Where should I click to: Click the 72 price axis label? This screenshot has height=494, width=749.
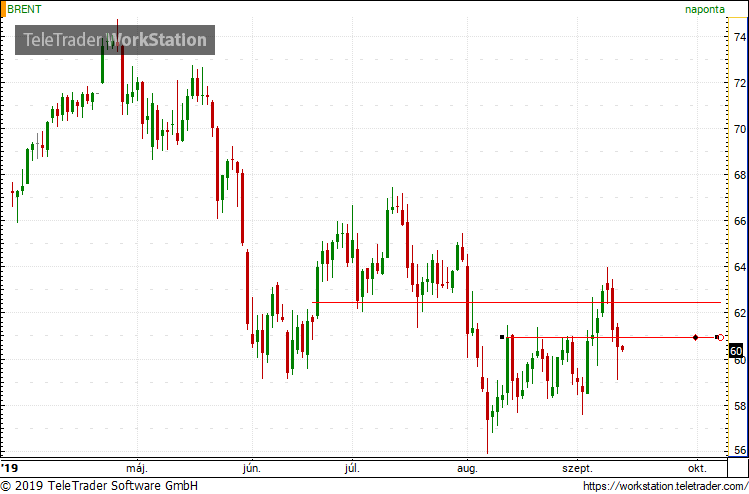coord(740,83)
